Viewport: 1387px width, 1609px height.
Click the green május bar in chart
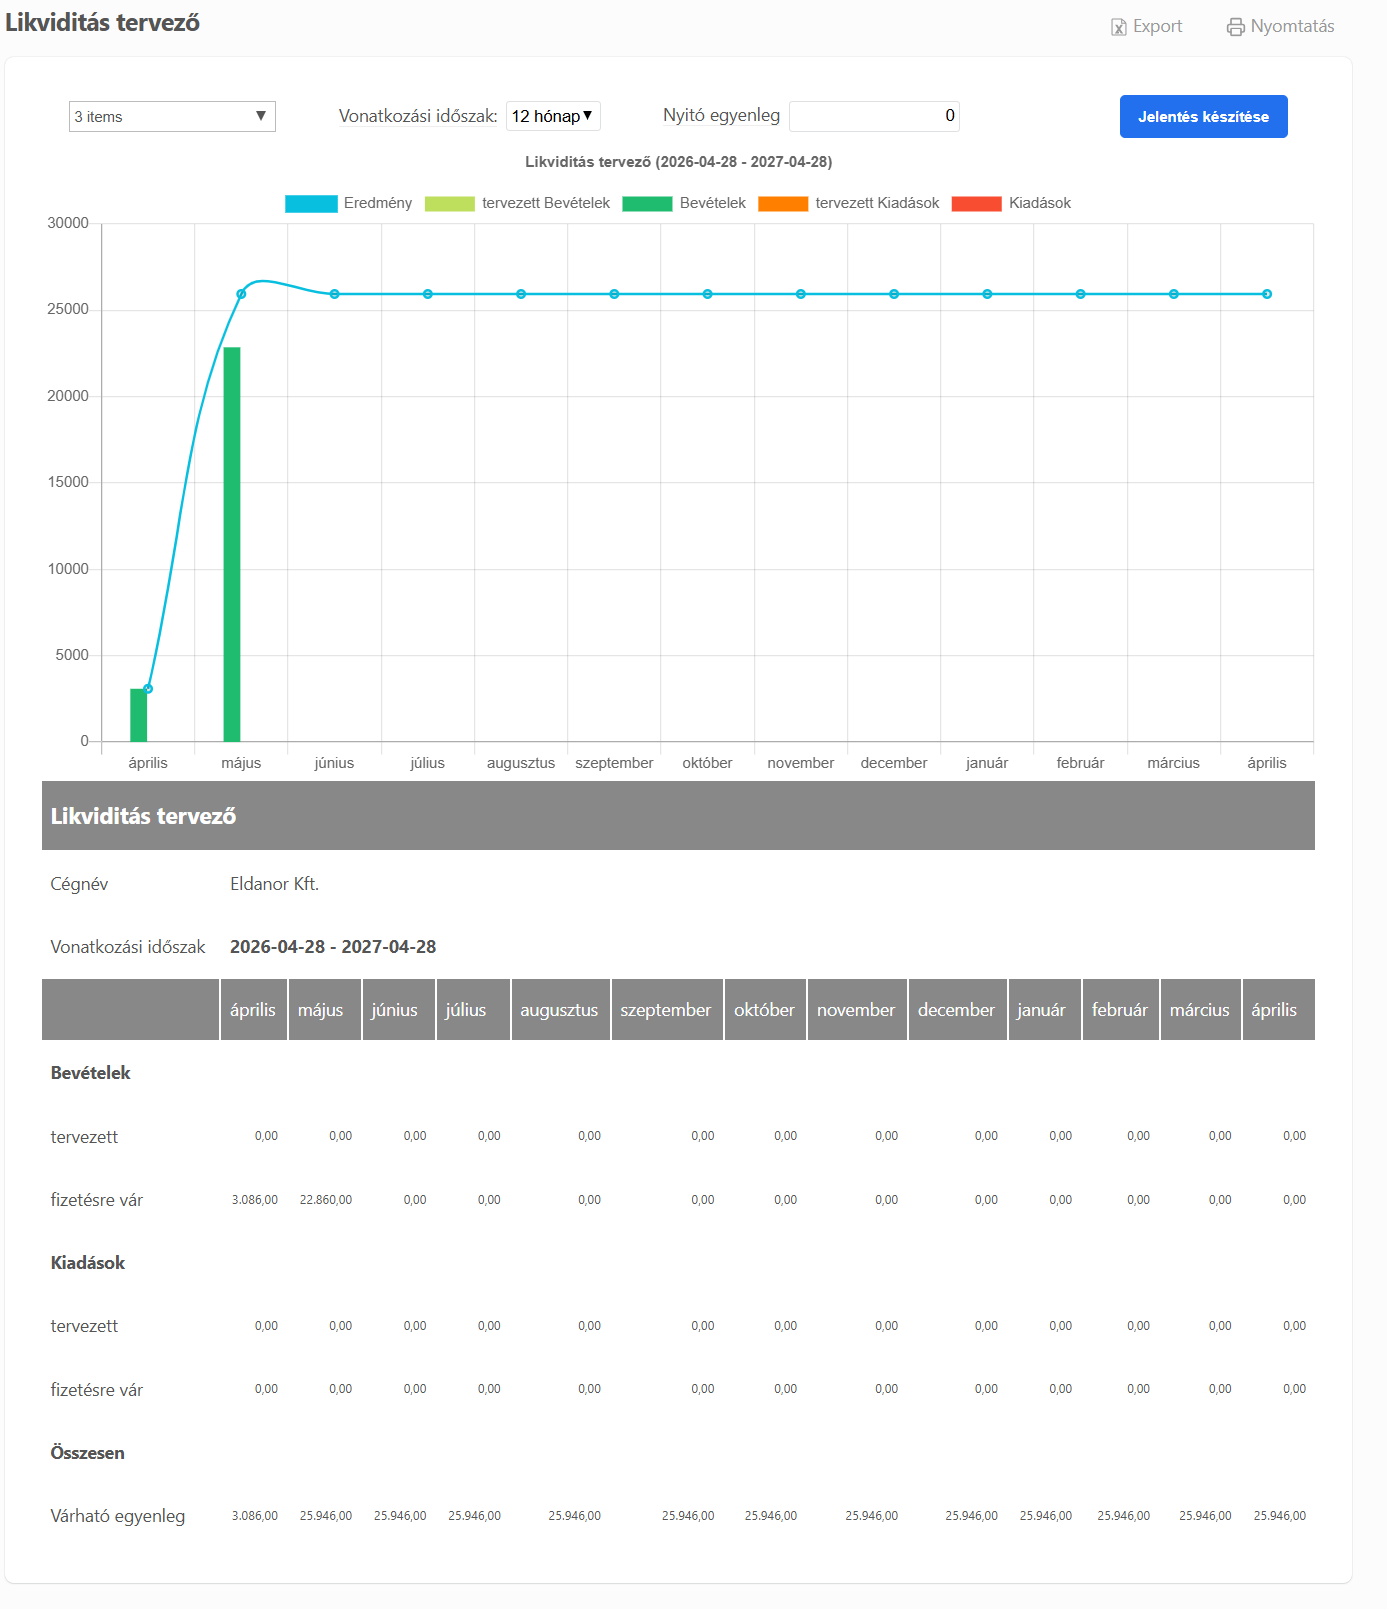point(232,544)
